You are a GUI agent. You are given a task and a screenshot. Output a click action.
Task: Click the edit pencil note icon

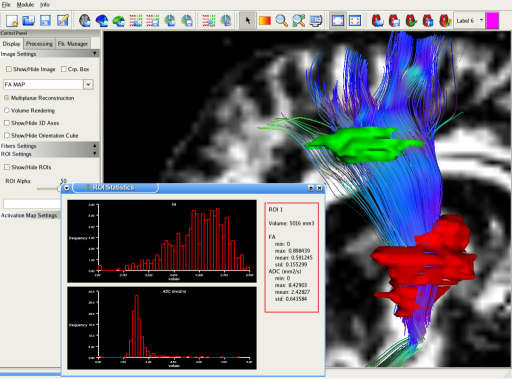pyautogui.click(x=62, y=21)
